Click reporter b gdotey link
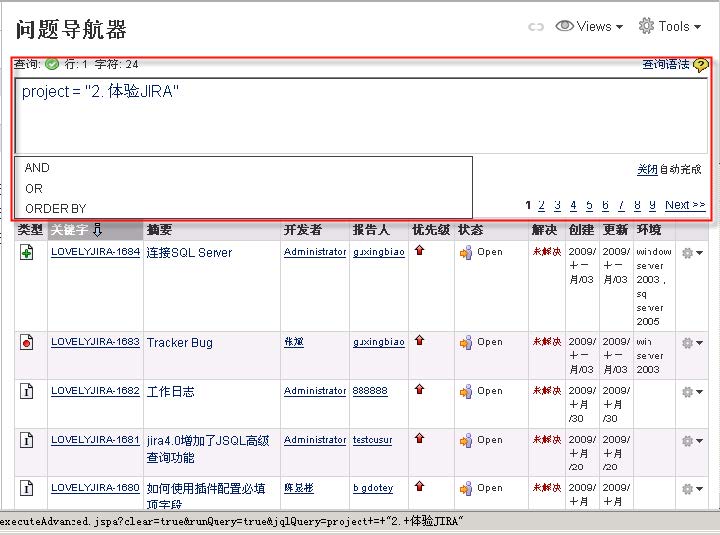 point(373,488)
